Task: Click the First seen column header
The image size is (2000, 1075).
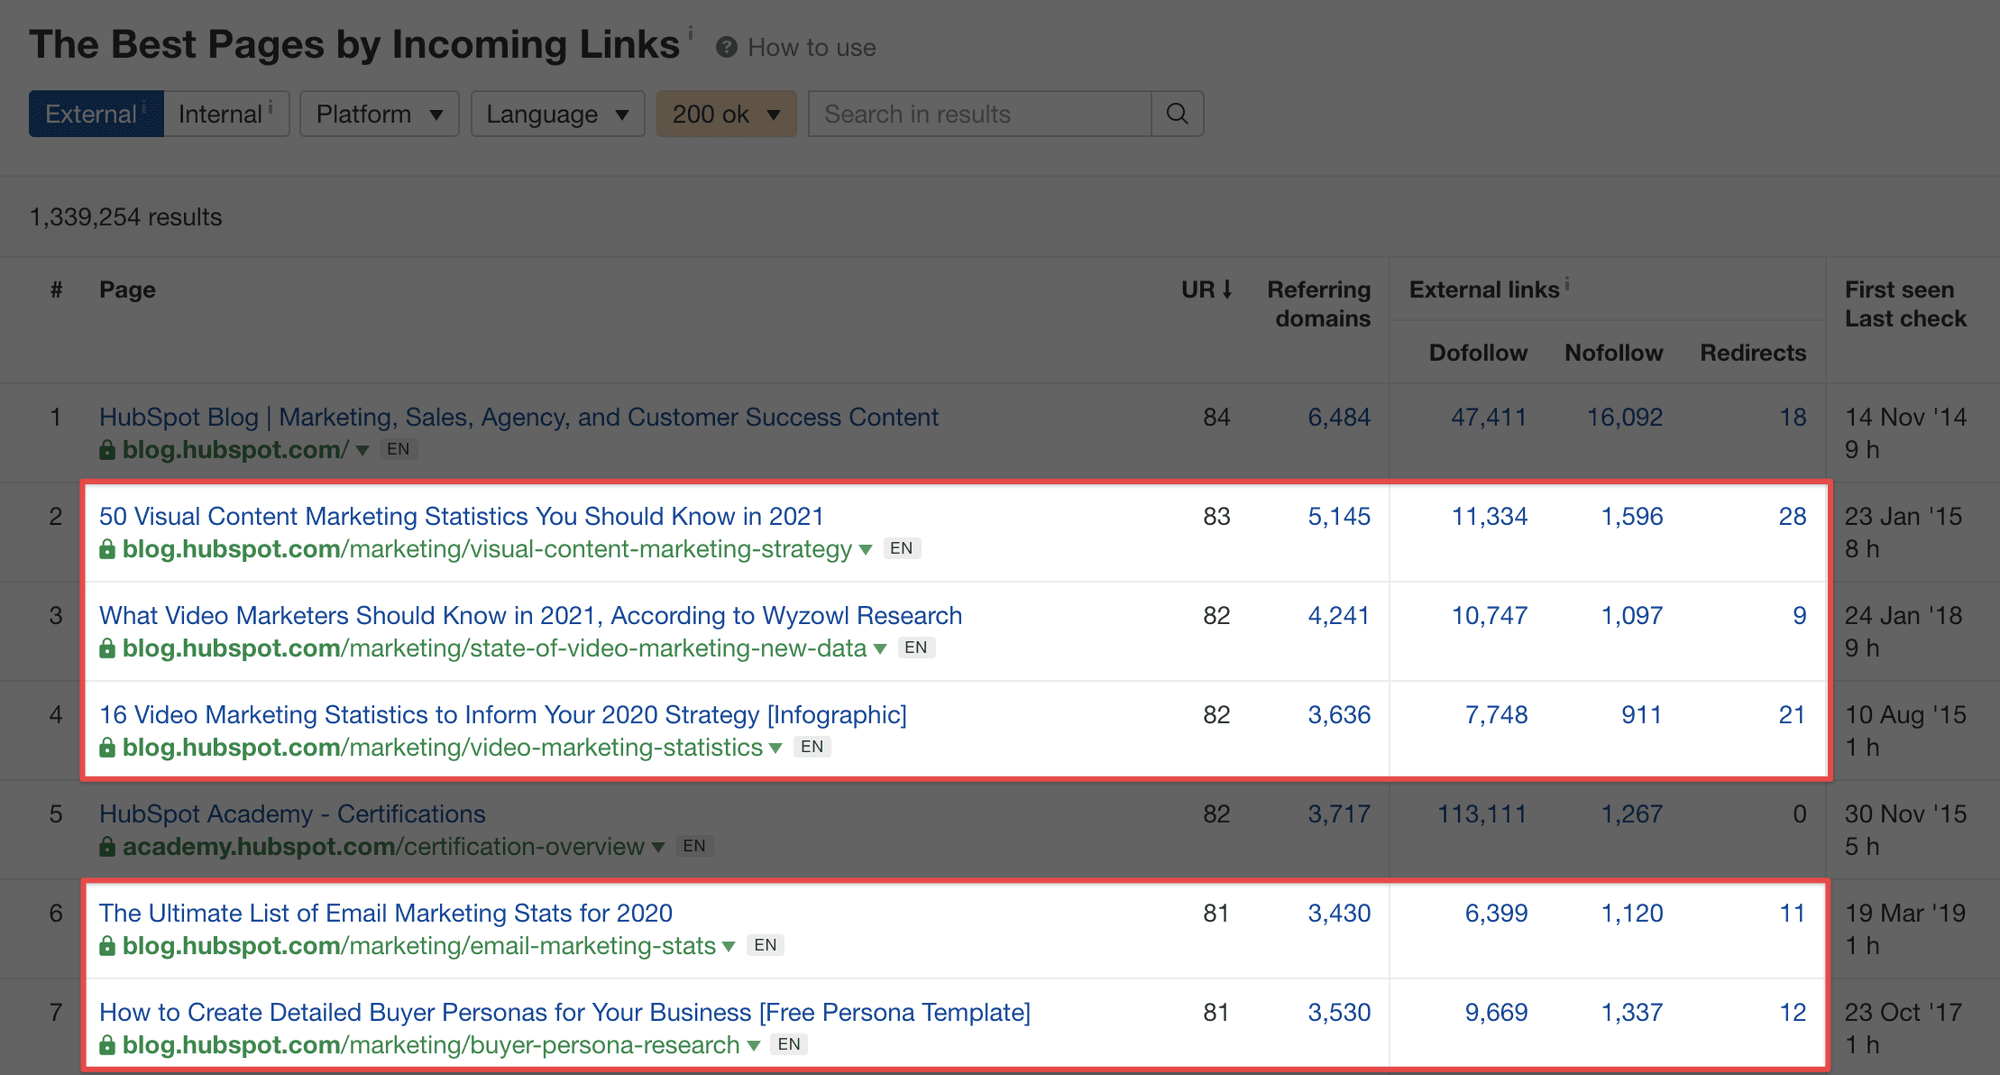Action: 1899,290
